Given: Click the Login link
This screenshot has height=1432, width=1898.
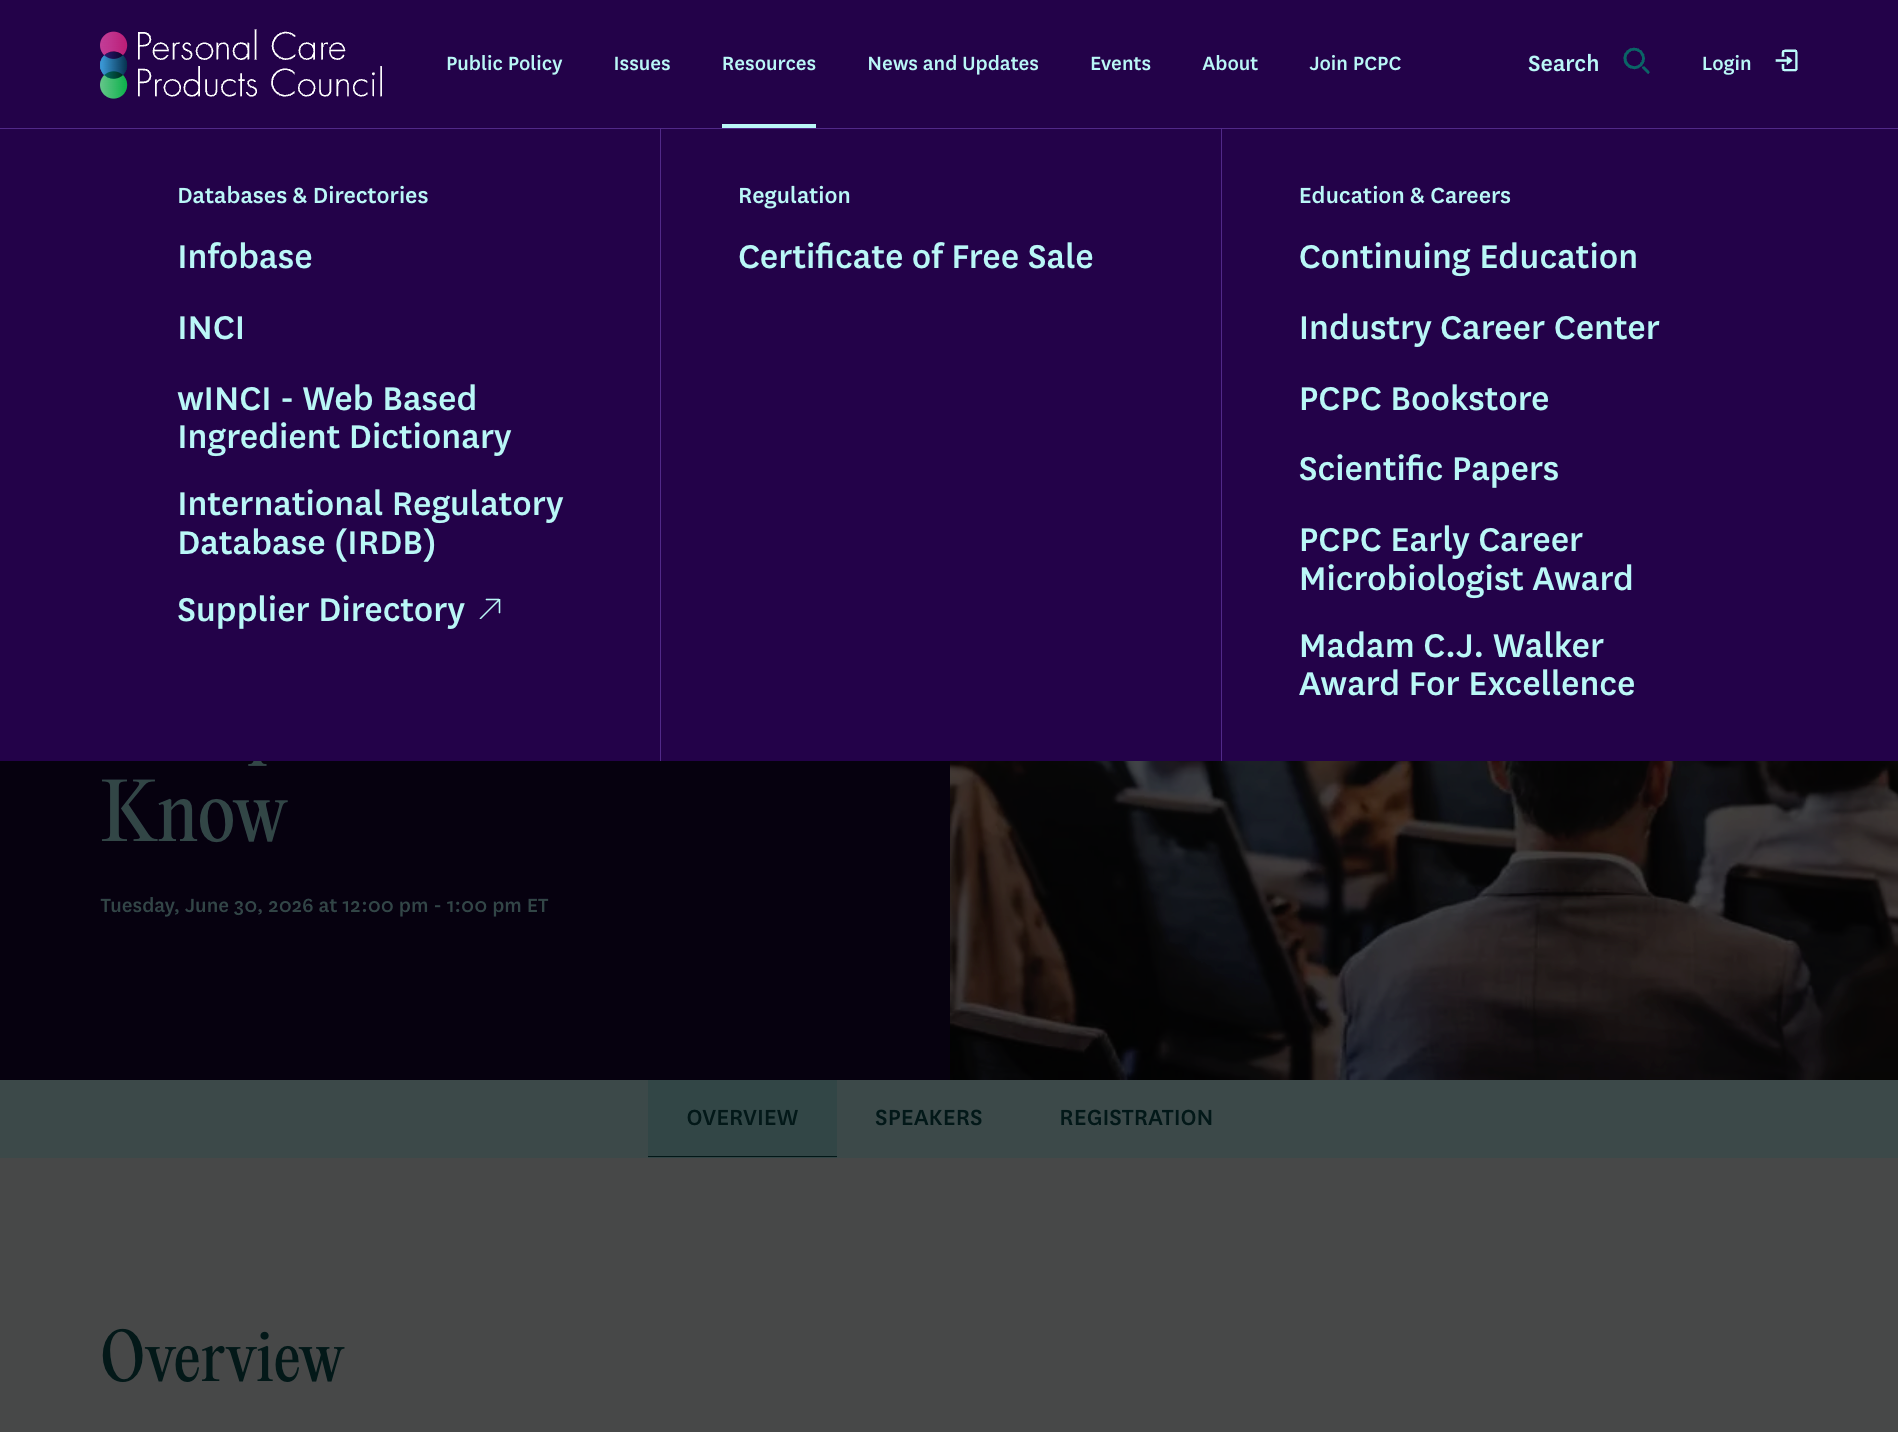Looking at the screenshot, I should (1726, 63).
